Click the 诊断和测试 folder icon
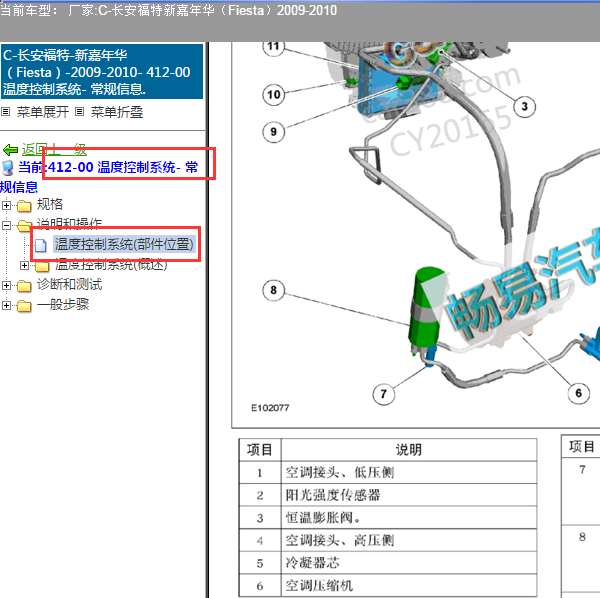The width and height of the screenshot is (600, 598). click(24, 286)
